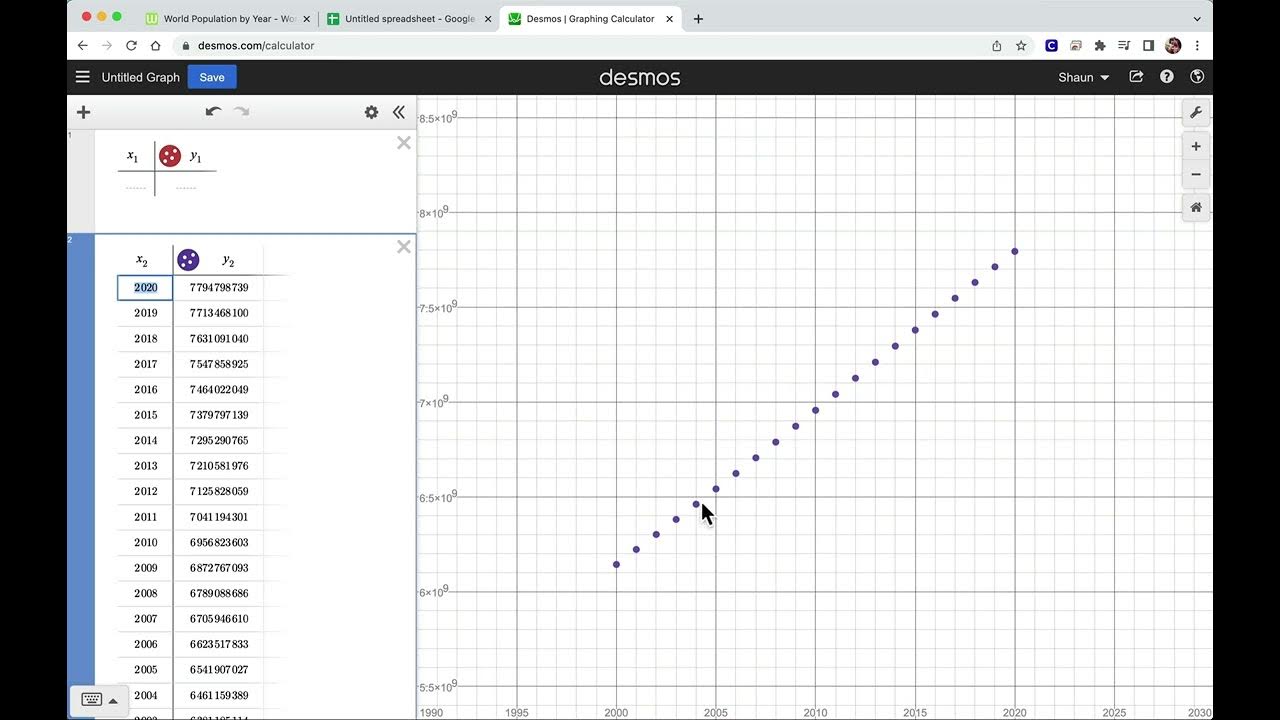The width and height of the screenshot is (1280, 720).
Task: Select the empty y1 table cell
Action: pos(186,186)
